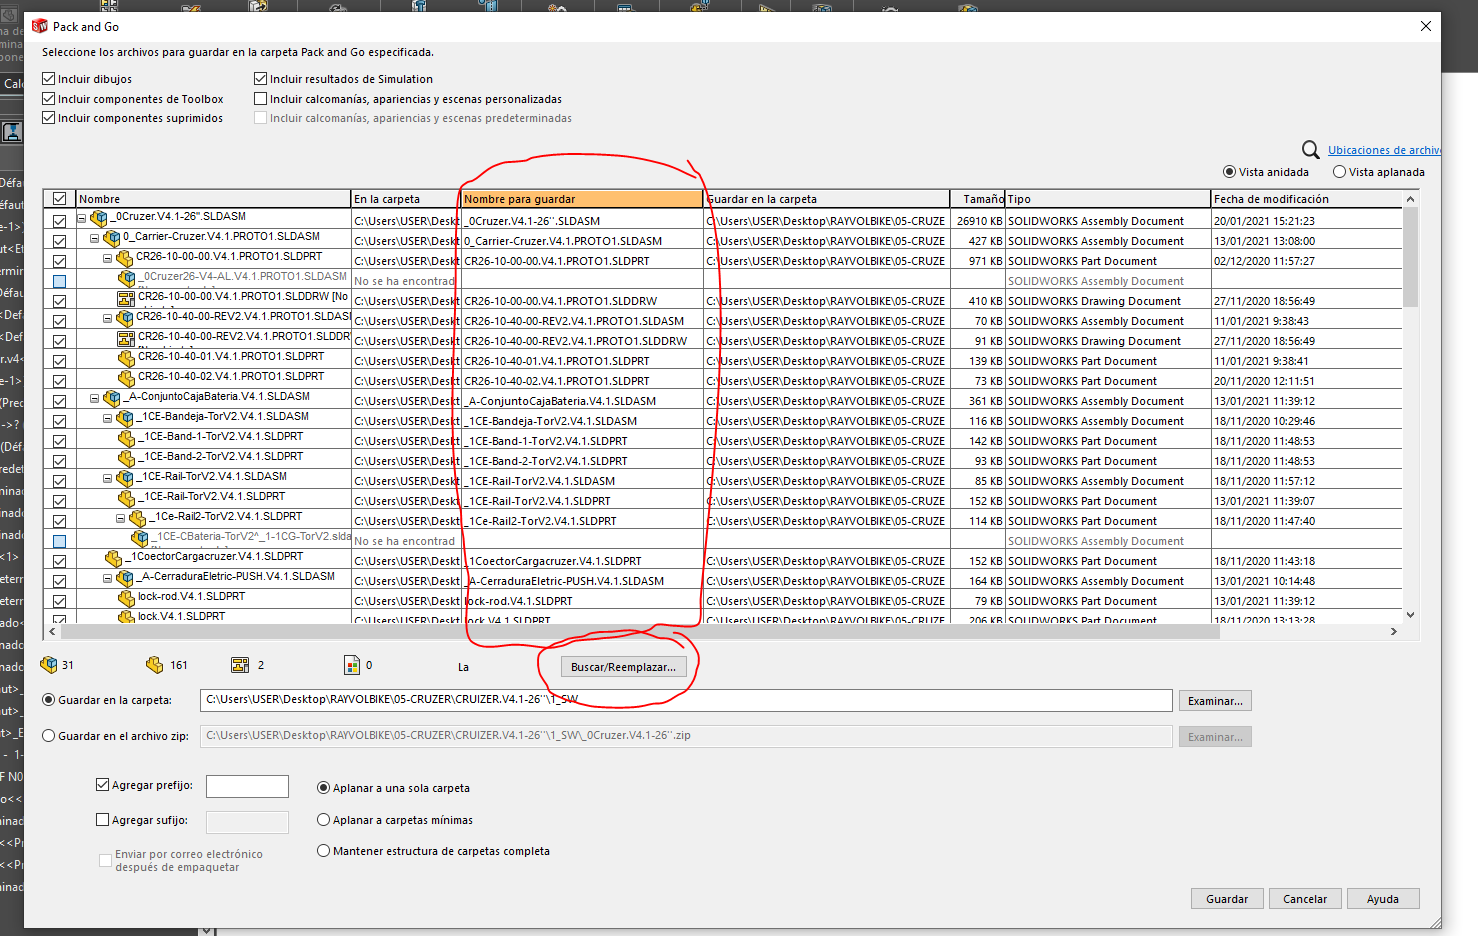Enable the Agregar sufijo checkbox

[x=102, y=820]
